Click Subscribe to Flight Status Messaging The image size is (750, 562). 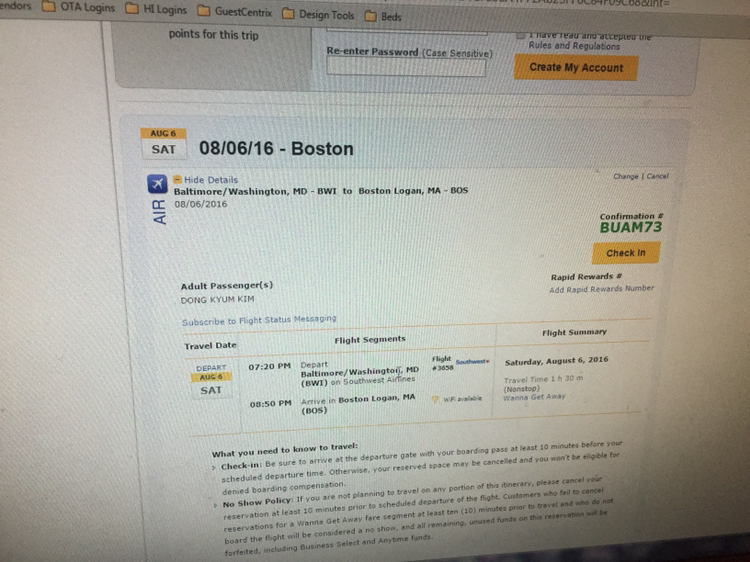pos(259,320)
